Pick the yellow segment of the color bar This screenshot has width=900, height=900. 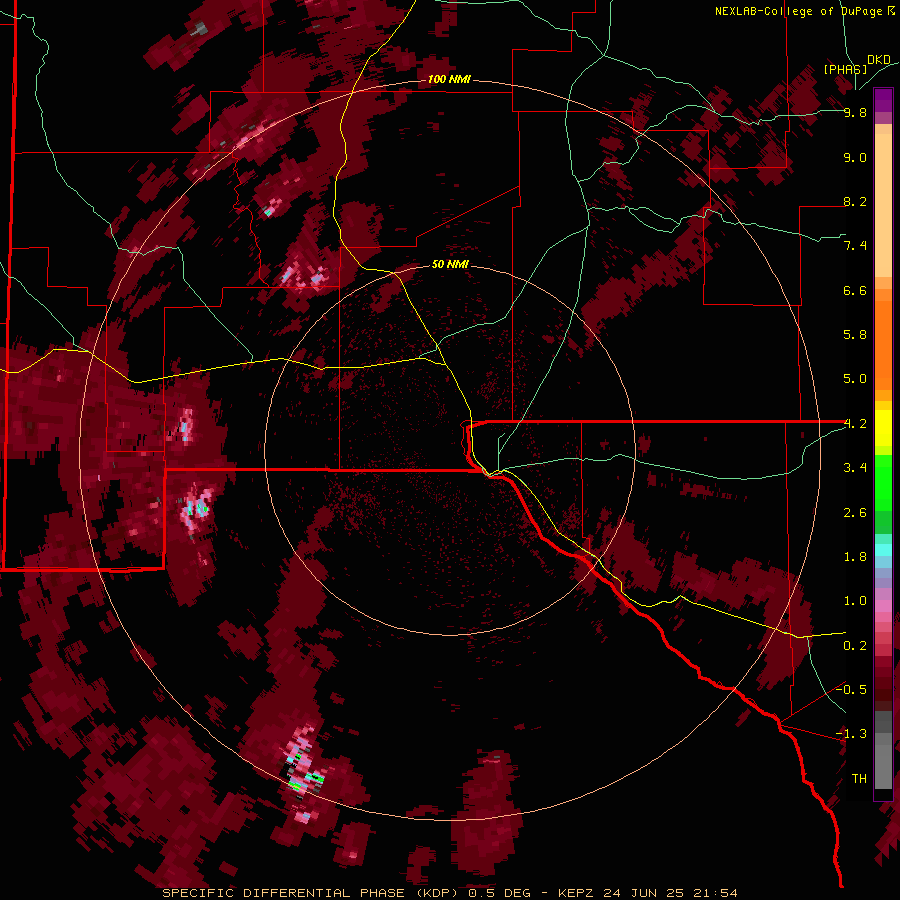pos(883,428)
